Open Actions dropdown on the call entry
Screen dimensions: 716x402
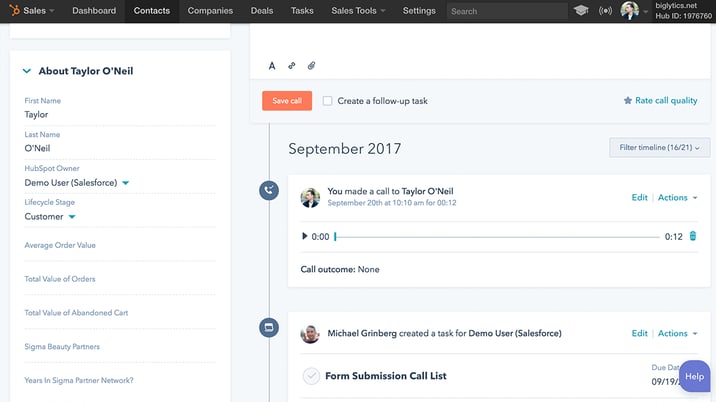coord(678,197)
